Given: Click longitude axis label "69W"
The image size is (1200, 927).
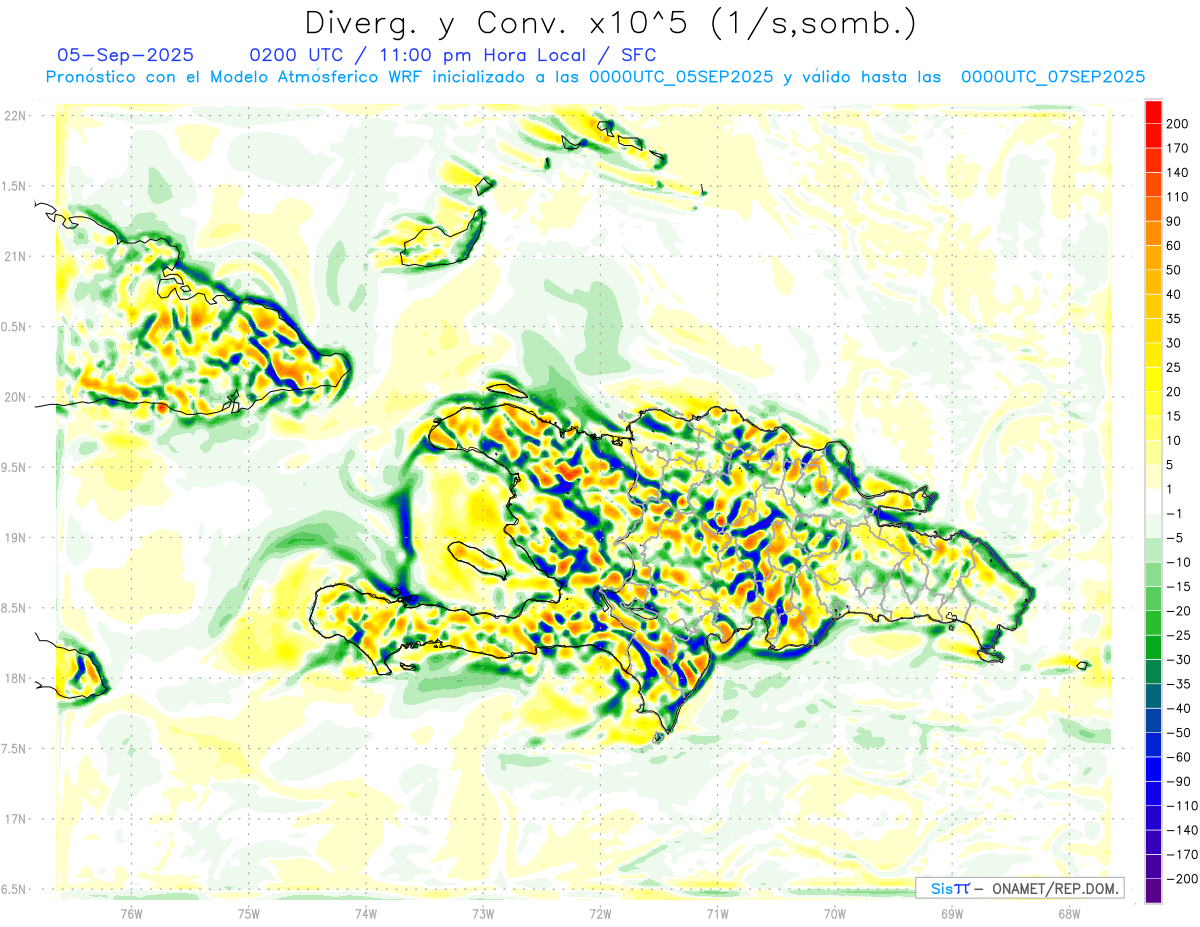Looking at the screenshot, I should pos(951,913).
